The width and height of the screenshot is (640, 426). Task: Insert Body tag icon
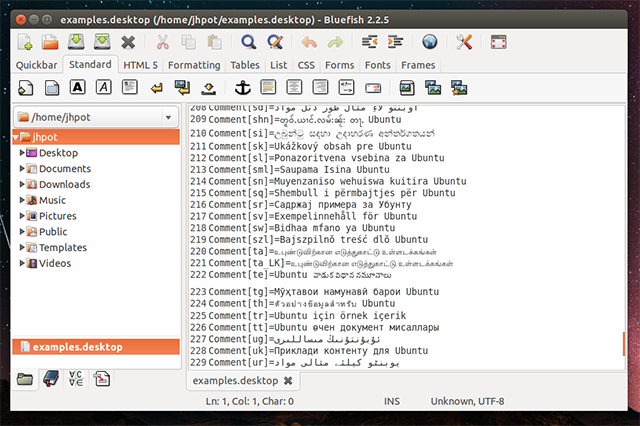point(52,88)
